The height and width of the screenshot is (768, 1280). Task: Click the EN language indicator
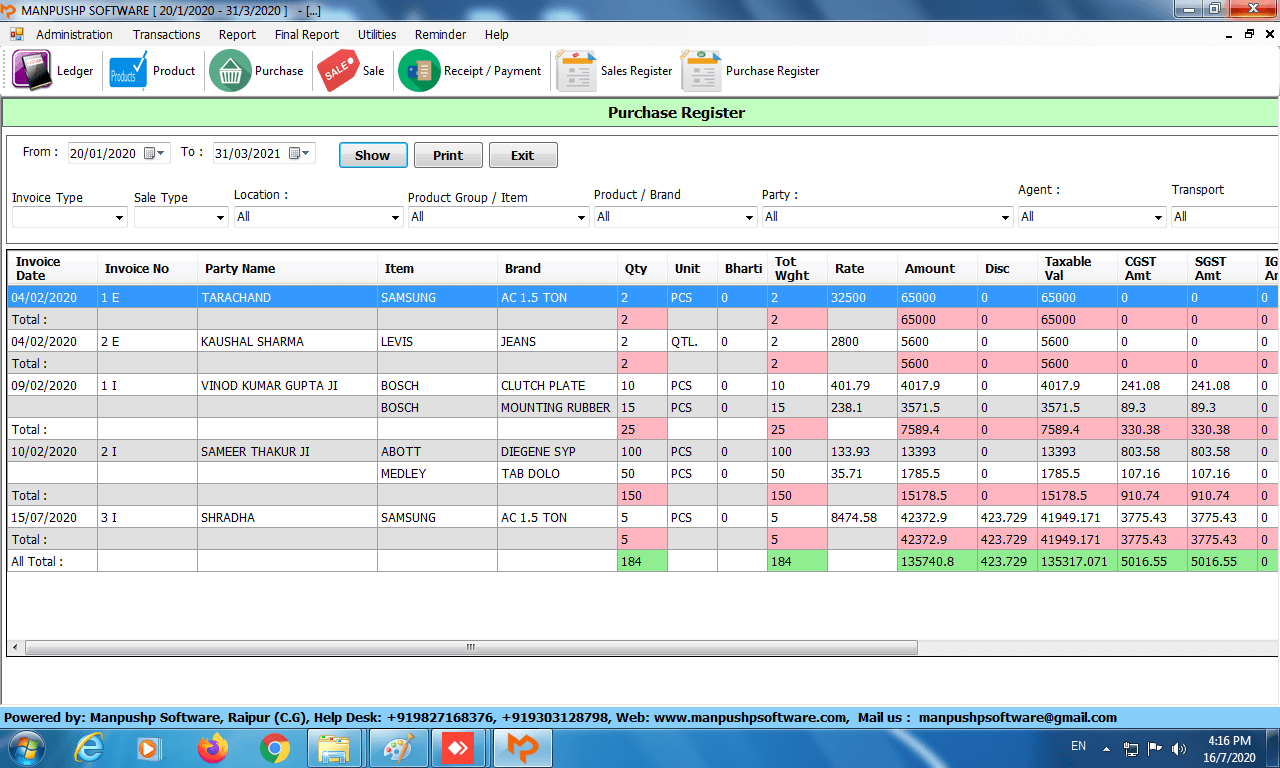1078,746
